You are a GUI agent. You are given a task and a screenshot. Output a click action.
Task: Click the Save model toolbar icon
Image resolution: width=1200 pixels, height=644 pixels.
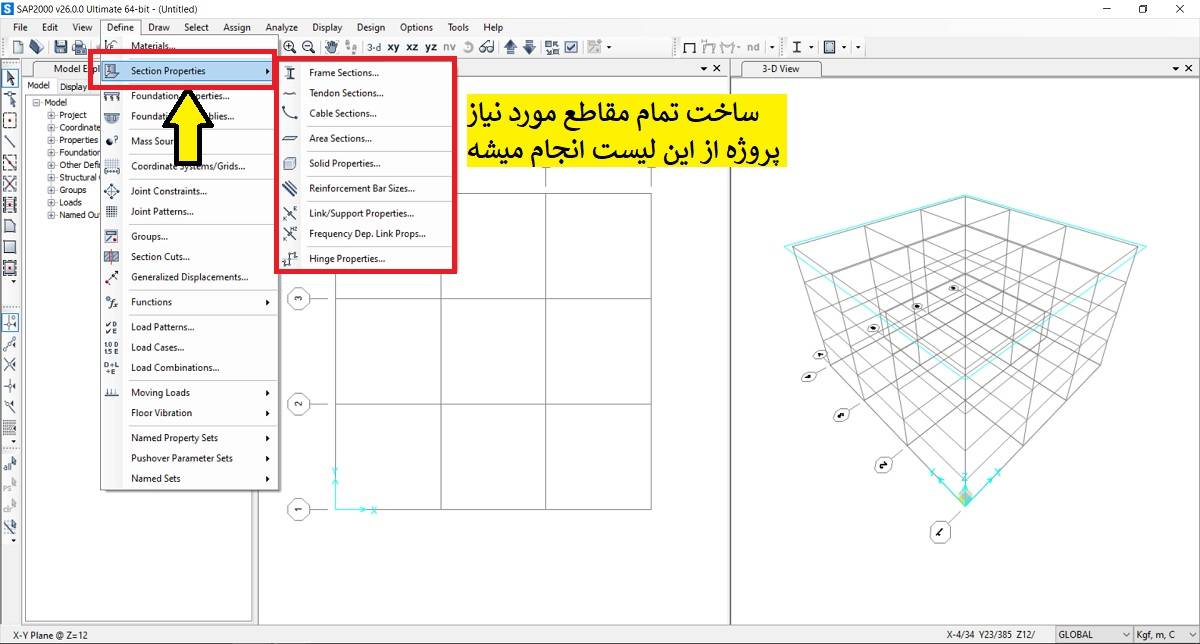click(x=61, y=47)
